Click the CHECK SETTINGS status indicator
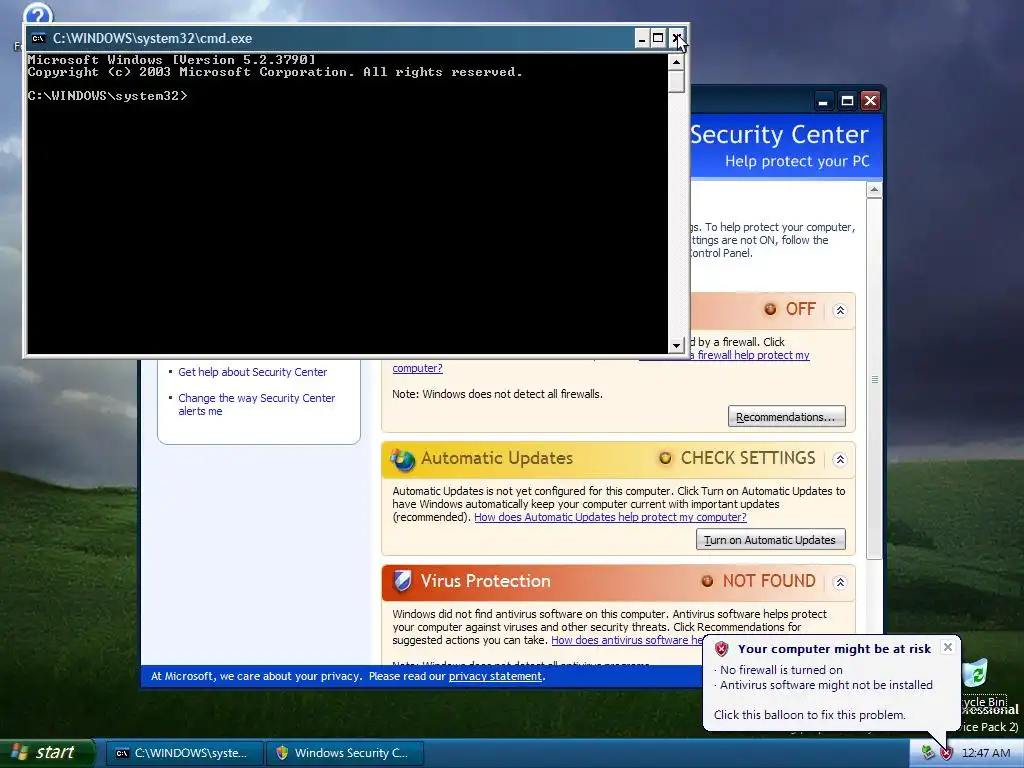This screenshot has height=768, width=1024. point(737,458)
